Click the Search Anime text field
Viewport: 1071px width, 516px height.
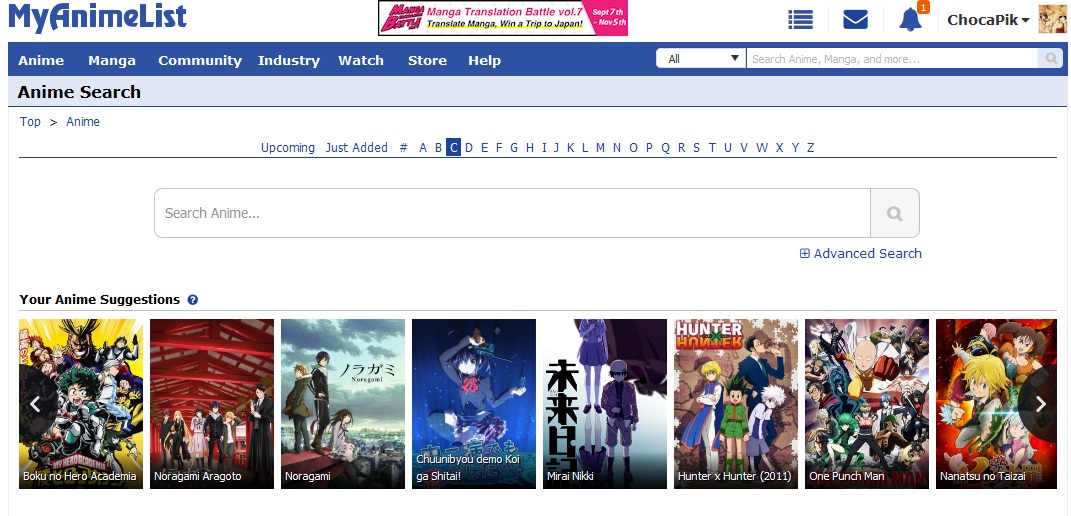click(x=512, y=213)
